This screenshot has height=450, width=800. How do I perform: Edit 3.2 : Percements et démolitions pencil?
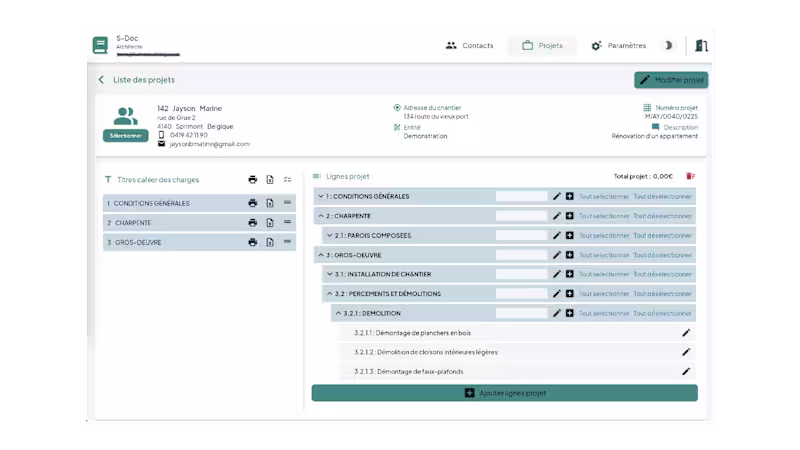tap(557, 293)
